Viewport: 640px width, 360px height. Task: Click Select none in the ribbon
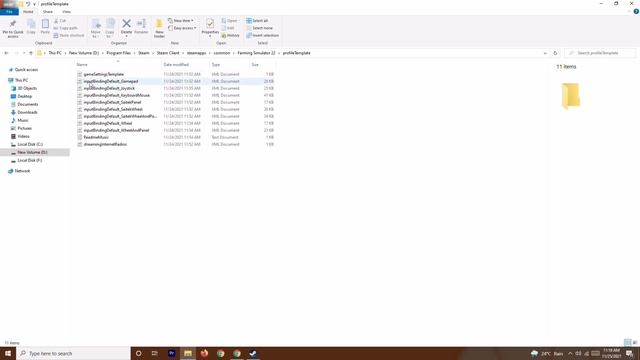click(260, 28)
